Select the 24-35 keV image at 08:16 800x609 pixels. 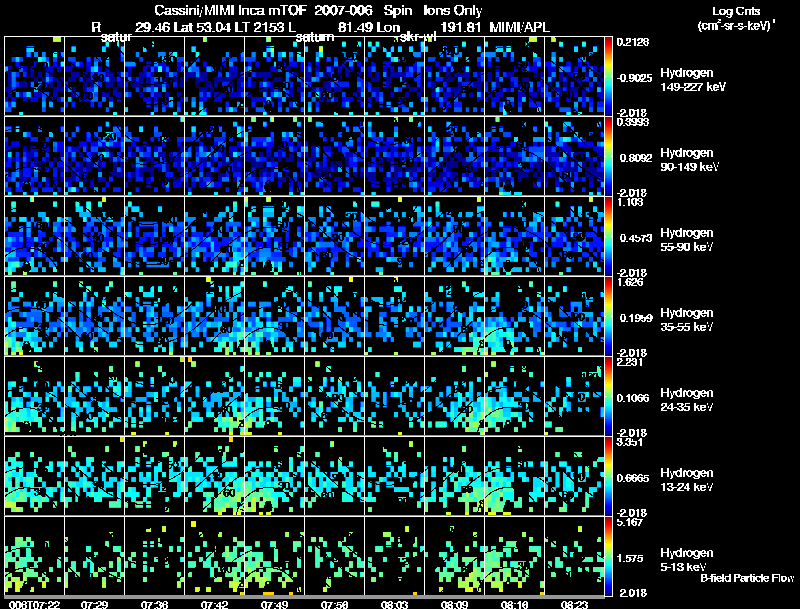(x=514, y=396)
